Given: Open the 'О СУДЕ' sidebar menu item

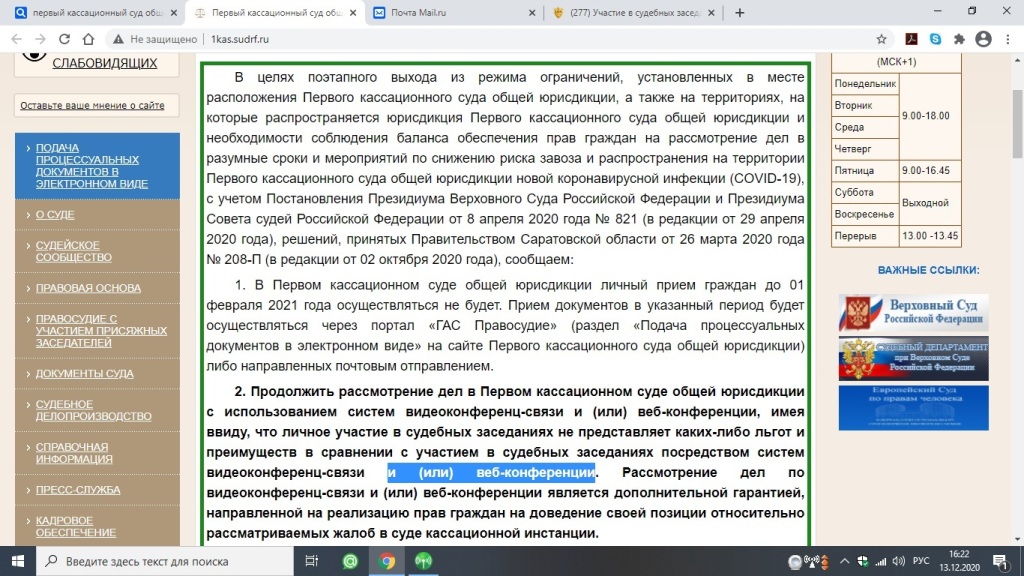Looking at the screenshot, I should (55, 215).
